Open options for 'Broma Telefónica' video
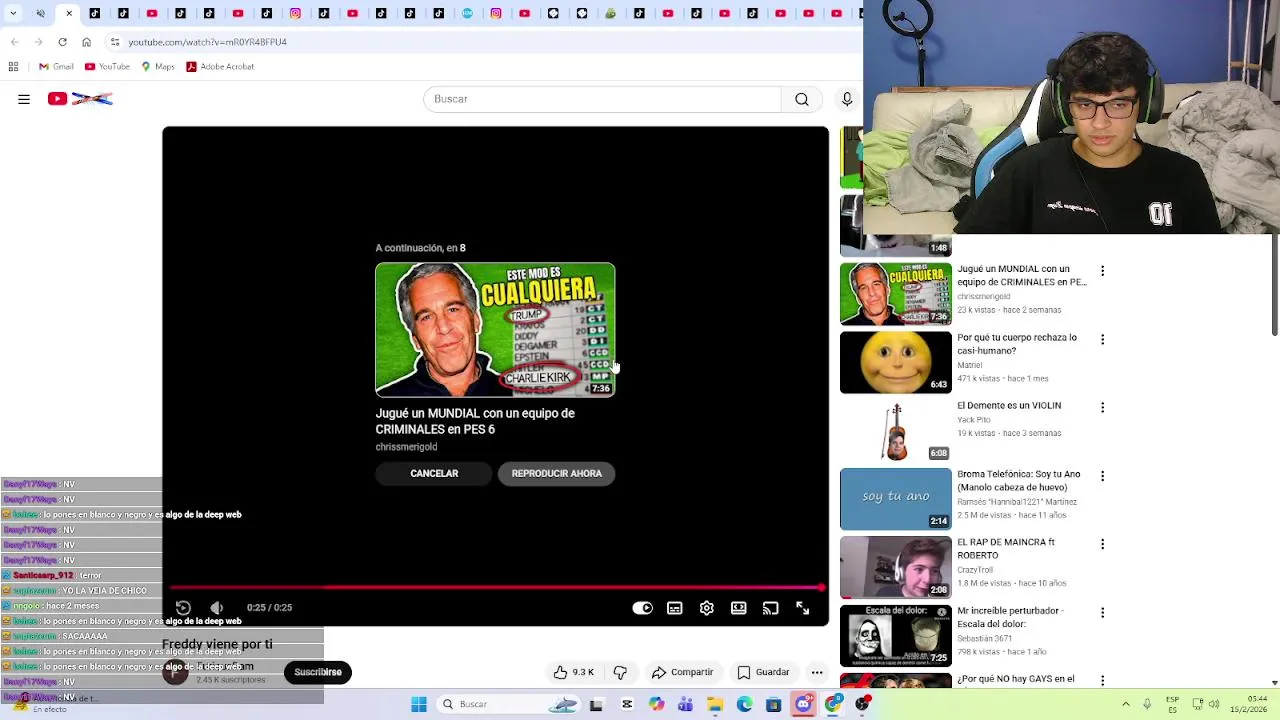The image size is (1280, 720). coord(1102,476)
